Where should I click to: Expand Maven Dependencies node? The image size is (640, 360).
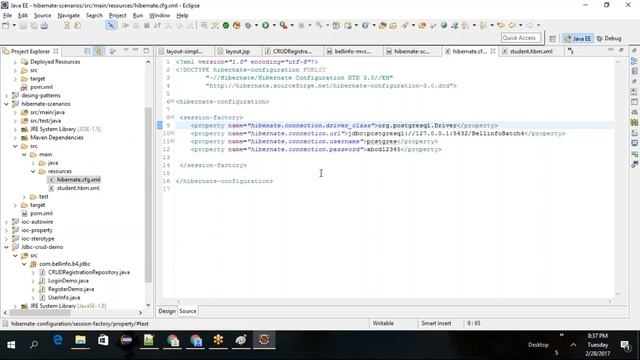click(x=16, y=138)
